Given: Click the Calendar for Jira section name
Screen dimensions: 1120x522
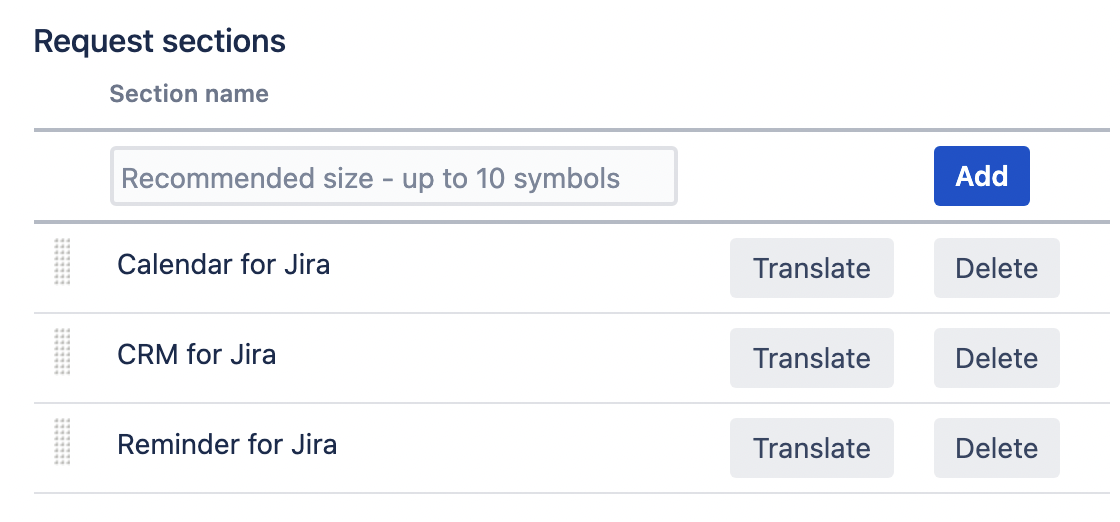Looking at the screenshot, I should [223, 265].
